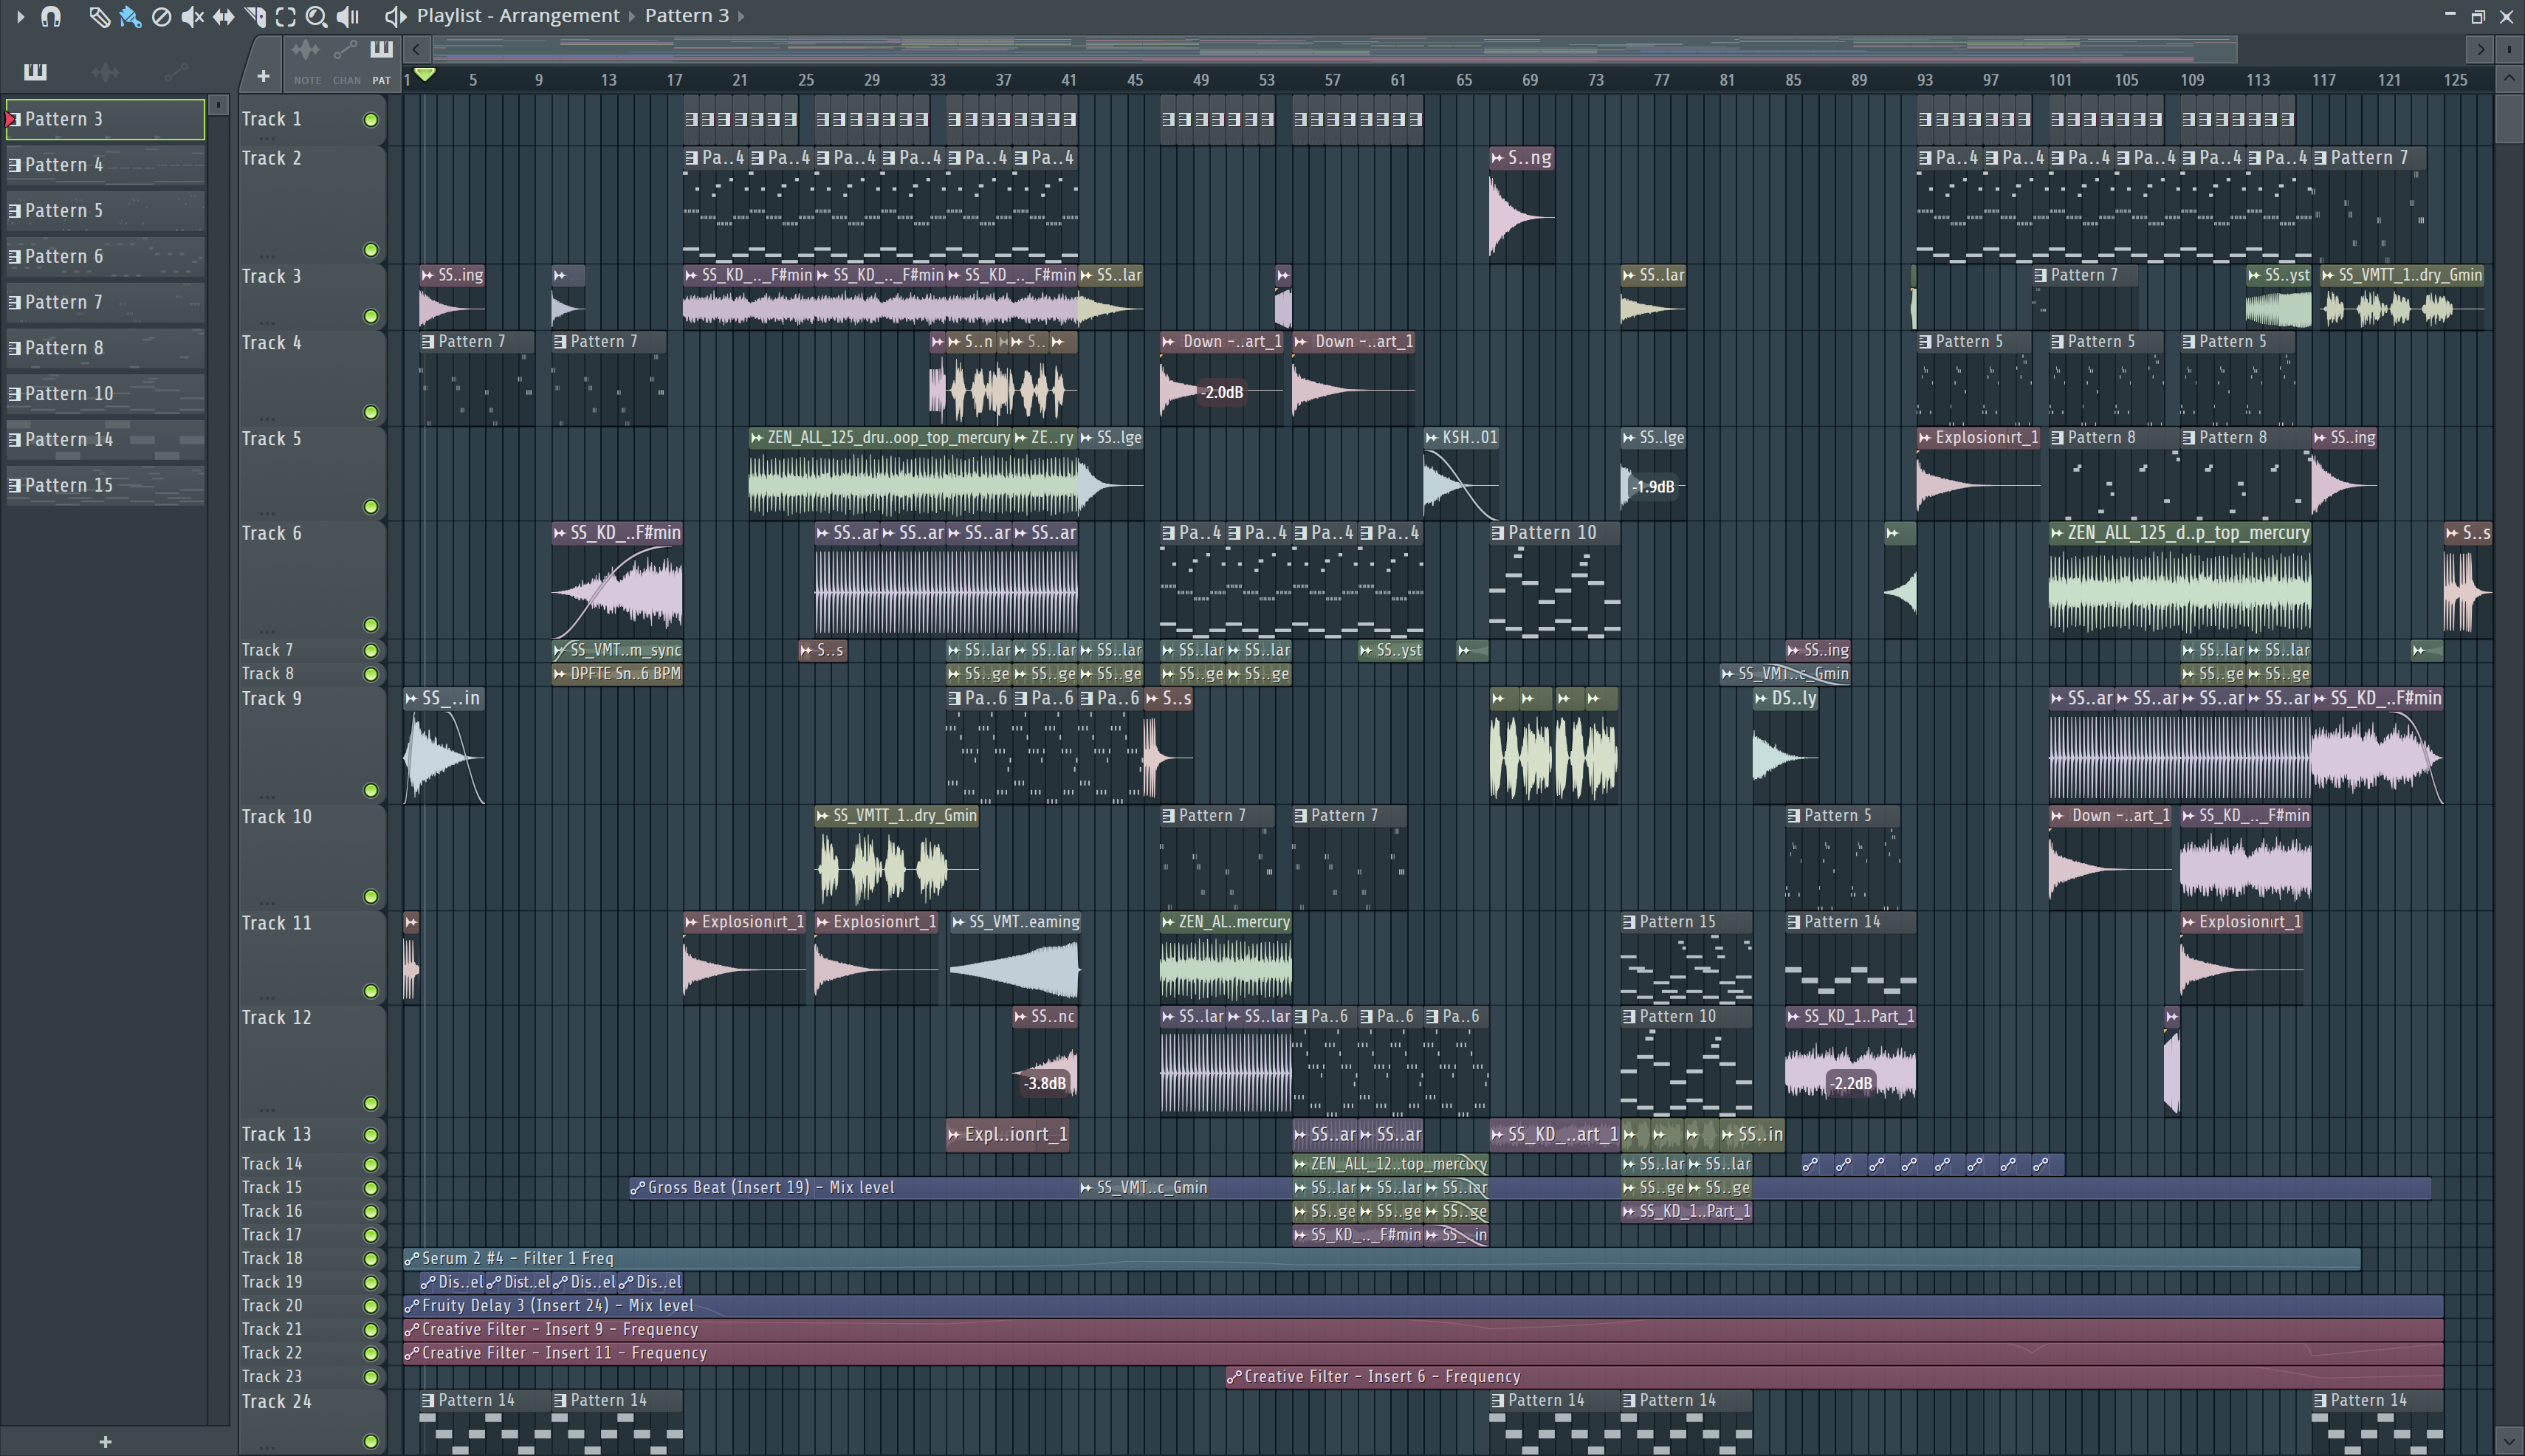Click the horizontal overview scrollbar

[1335, 48]
